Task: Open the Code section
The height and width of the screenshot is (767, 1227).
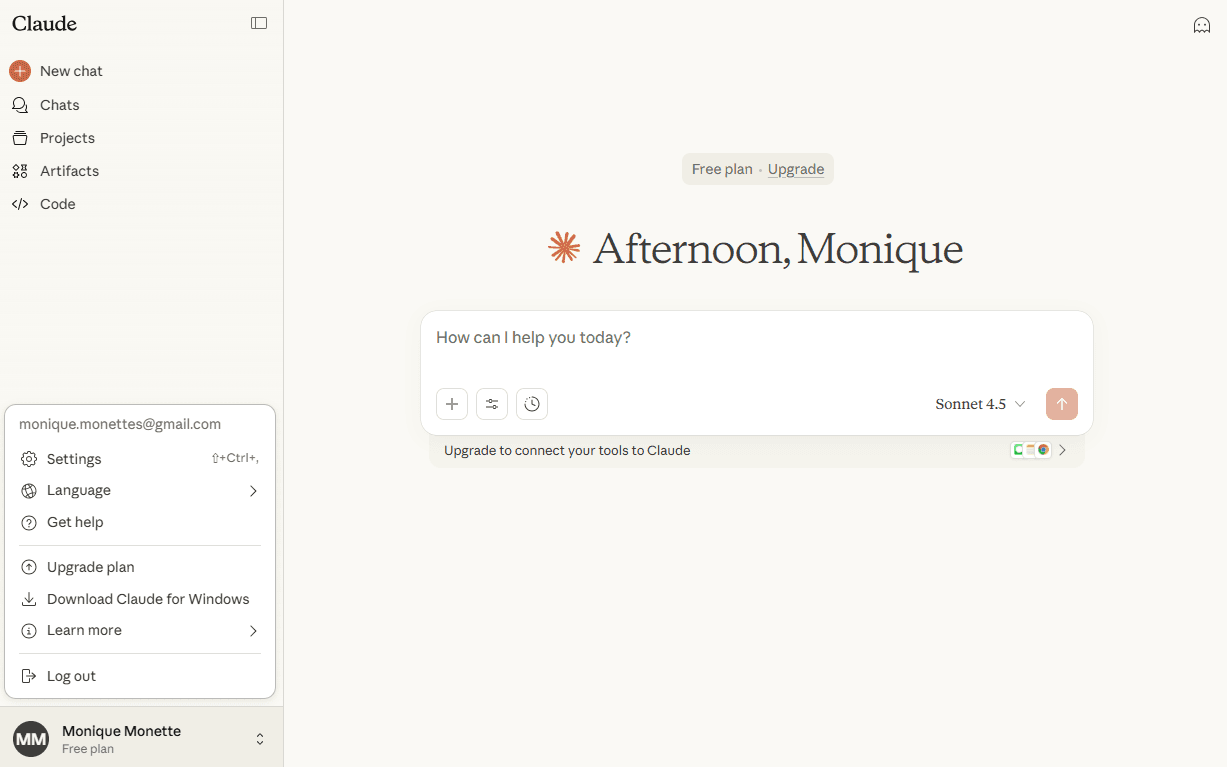Action: coord(57,204)
